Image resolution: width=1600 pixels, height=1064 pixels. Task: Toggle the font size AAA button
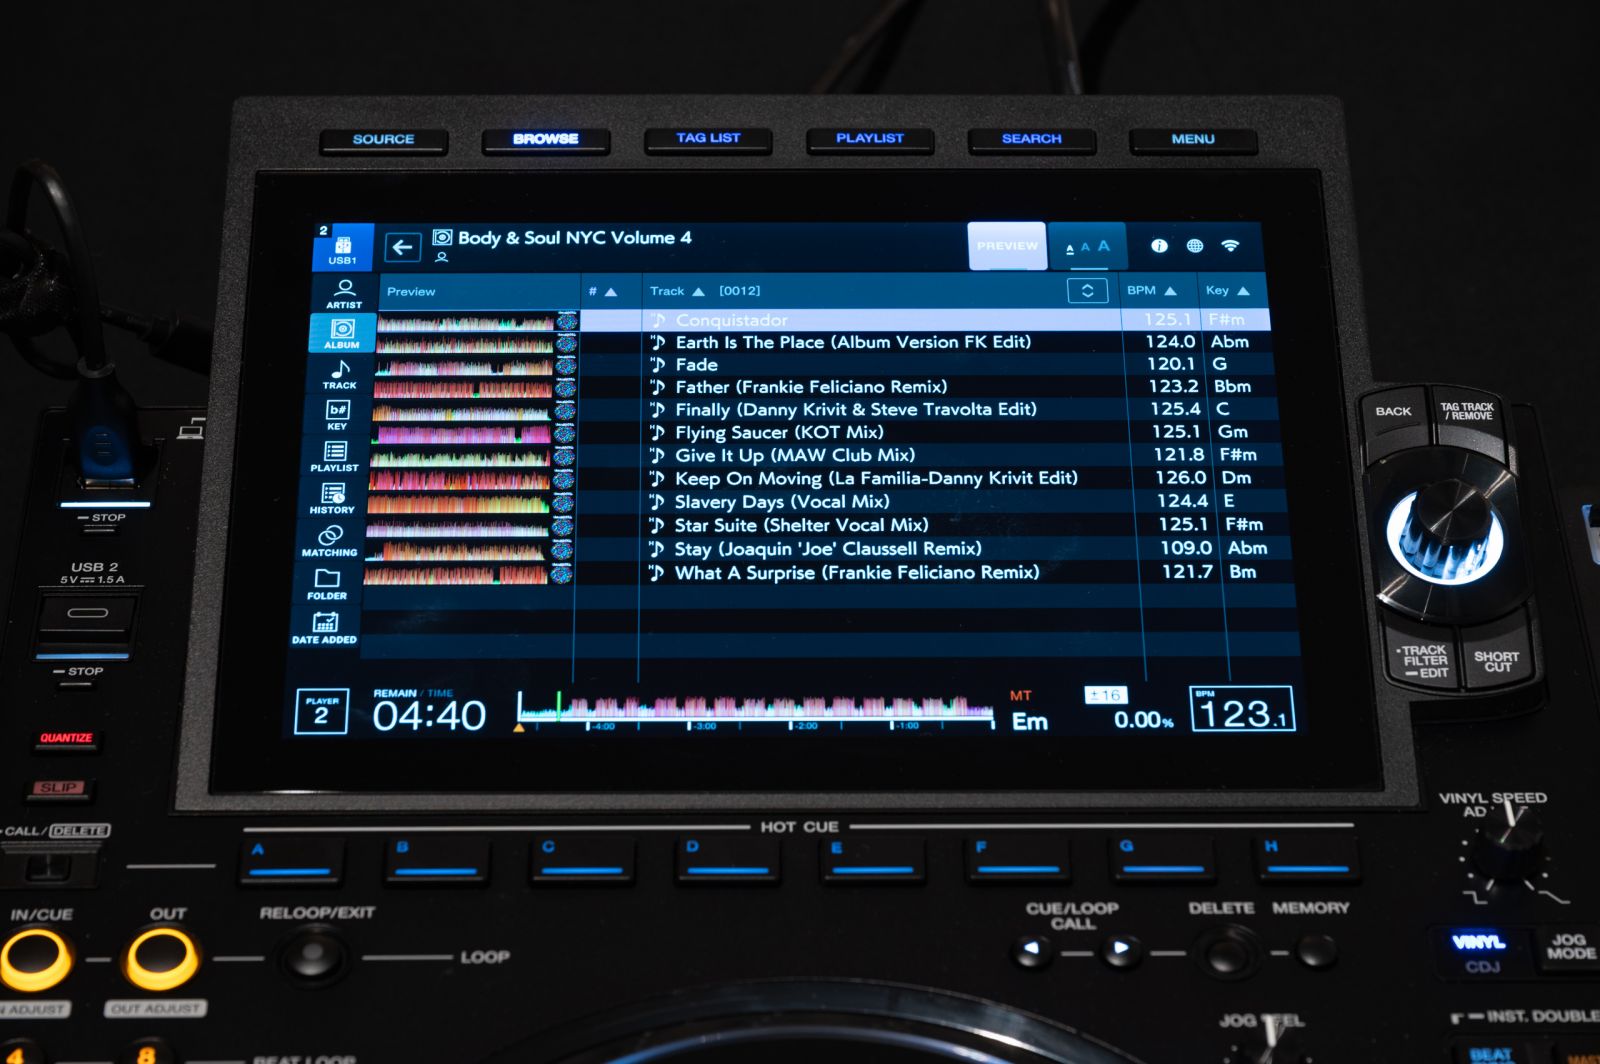point(1087,247)
